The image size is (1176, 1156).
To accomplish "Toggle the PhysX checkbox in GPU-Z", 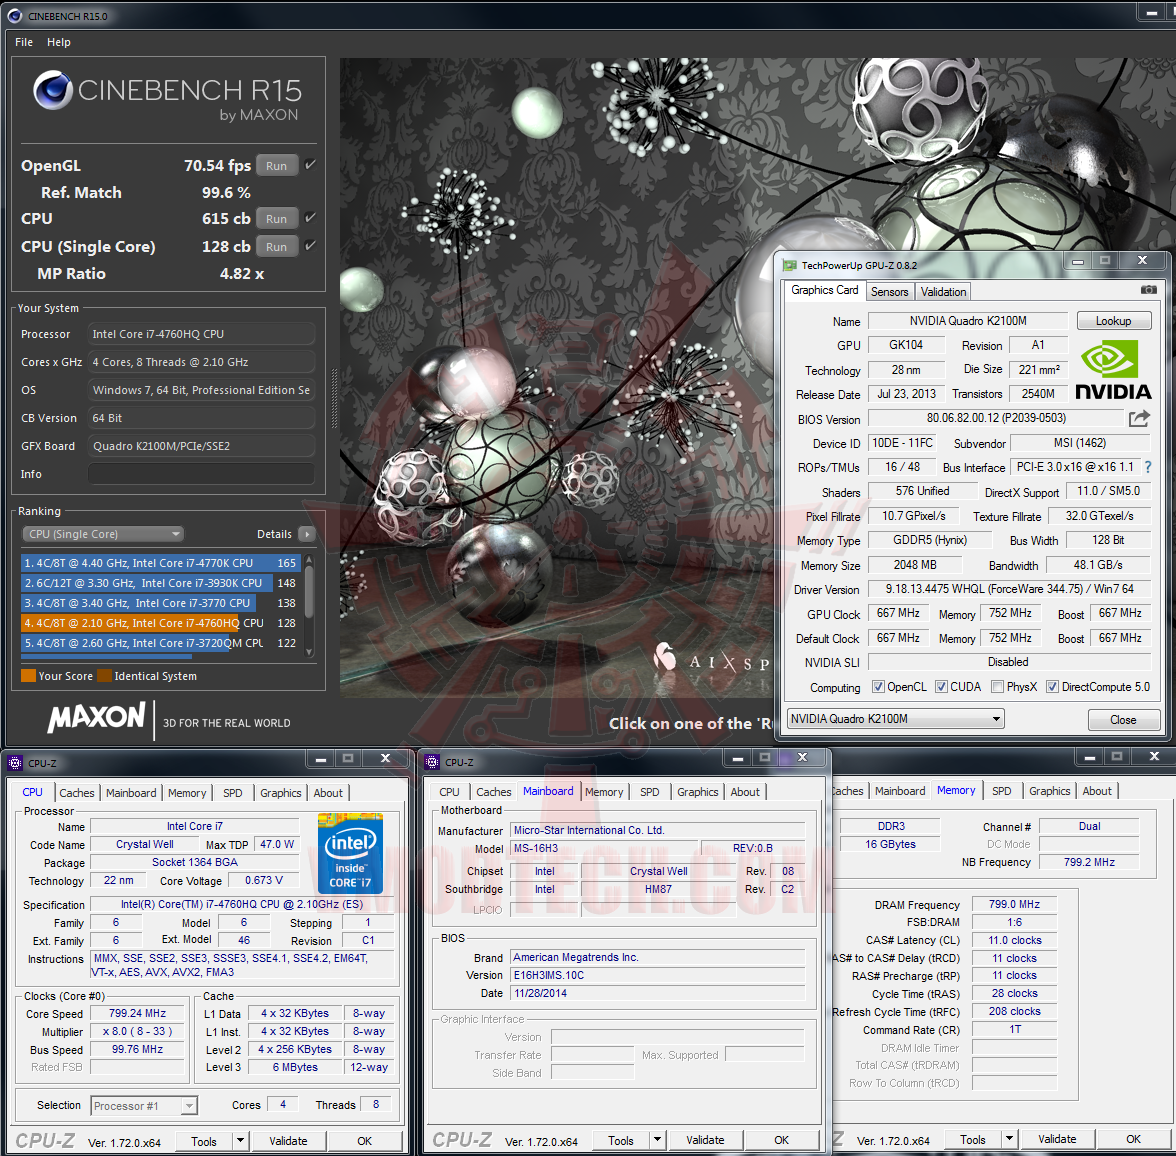I will (998, 686).
